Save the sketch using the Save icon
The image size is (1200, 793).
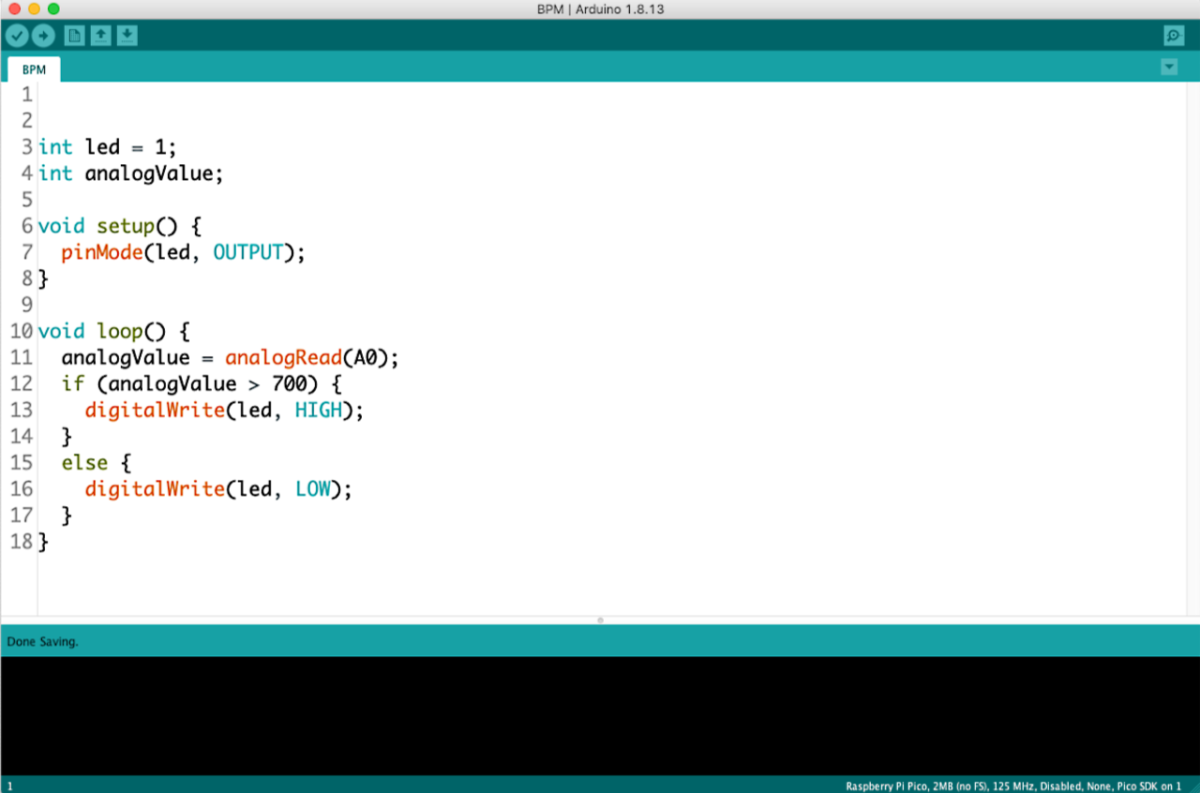click(127, 35)
